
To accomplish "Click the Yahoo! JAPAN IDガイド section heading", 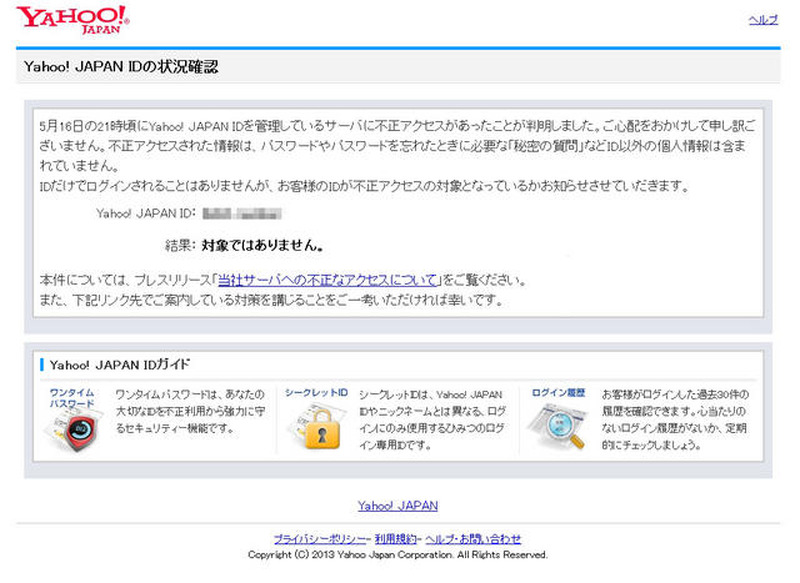I will (120, 364).
